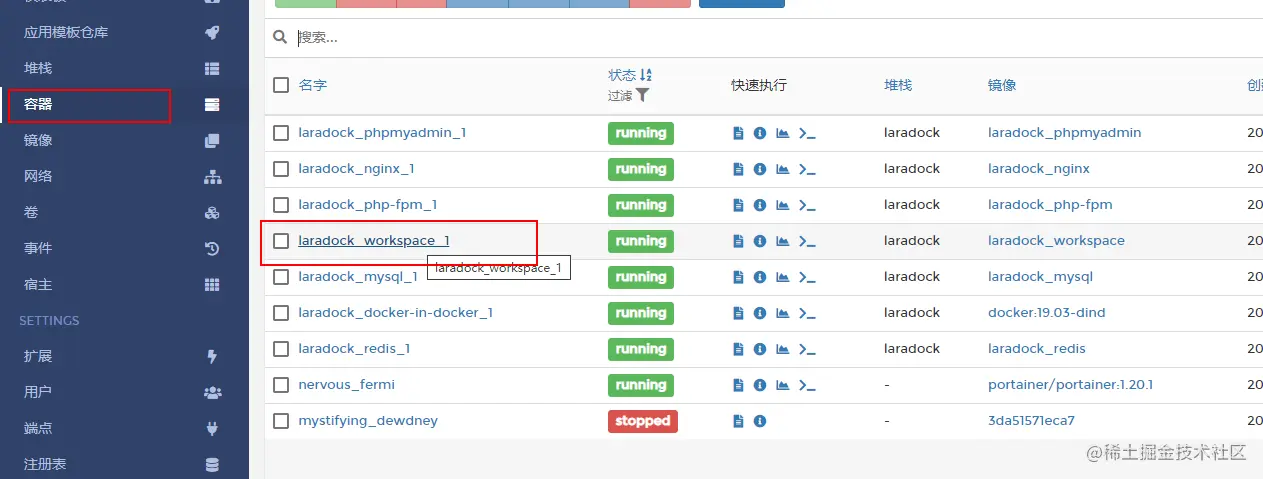Screen dimensions: 1263x479
Task: Sort by the 镜像 column header
Action: click(x=1002, y=85)
